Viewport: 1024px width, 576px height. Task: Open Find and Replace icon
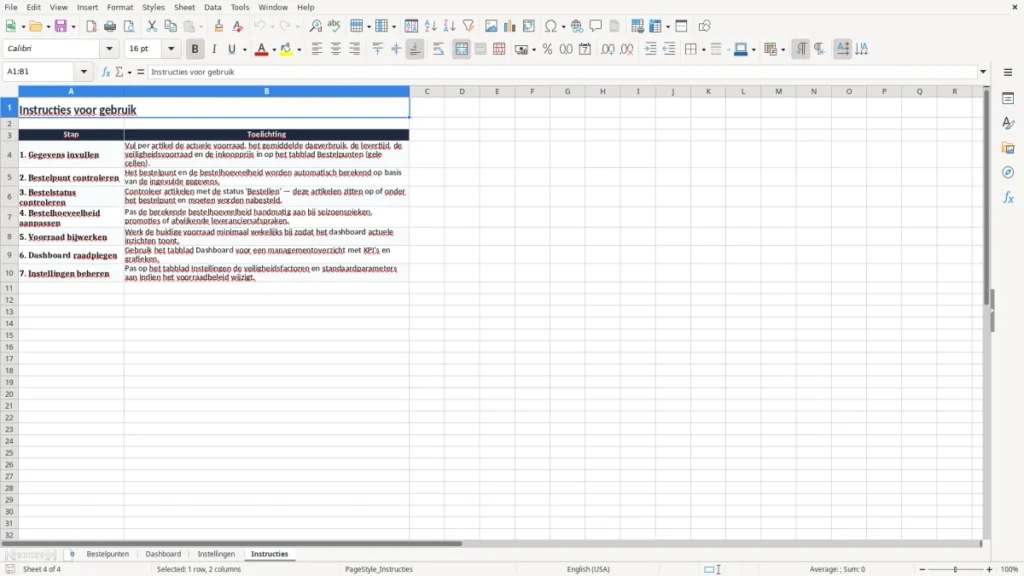point(315,26)
